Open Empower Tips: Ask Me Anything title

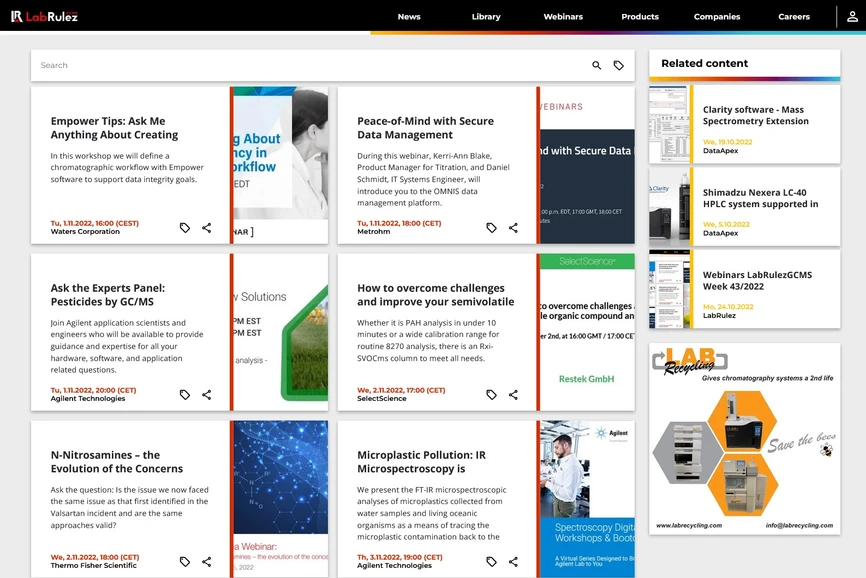pos(114,128)
